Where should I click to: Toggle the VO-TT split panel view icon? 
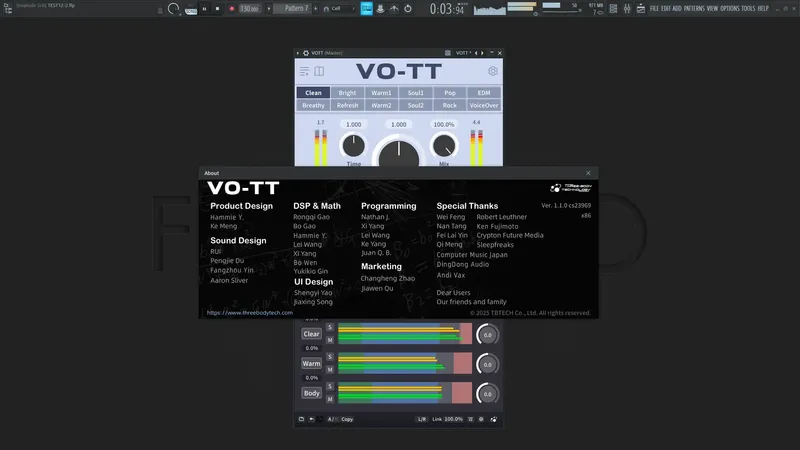click(319, 71)
